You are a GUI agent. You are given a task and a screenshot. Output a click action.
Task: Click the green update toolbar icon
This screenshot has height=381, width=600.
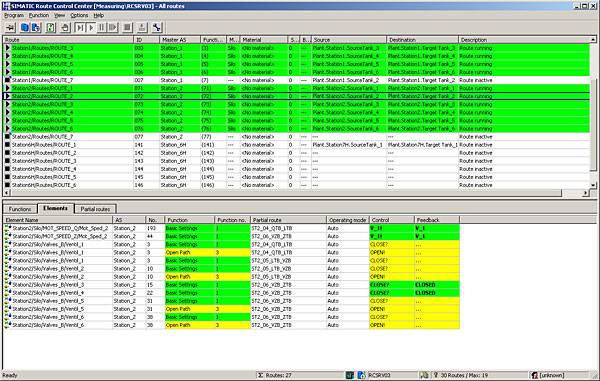pyautogui.click(x=51, y=28)
